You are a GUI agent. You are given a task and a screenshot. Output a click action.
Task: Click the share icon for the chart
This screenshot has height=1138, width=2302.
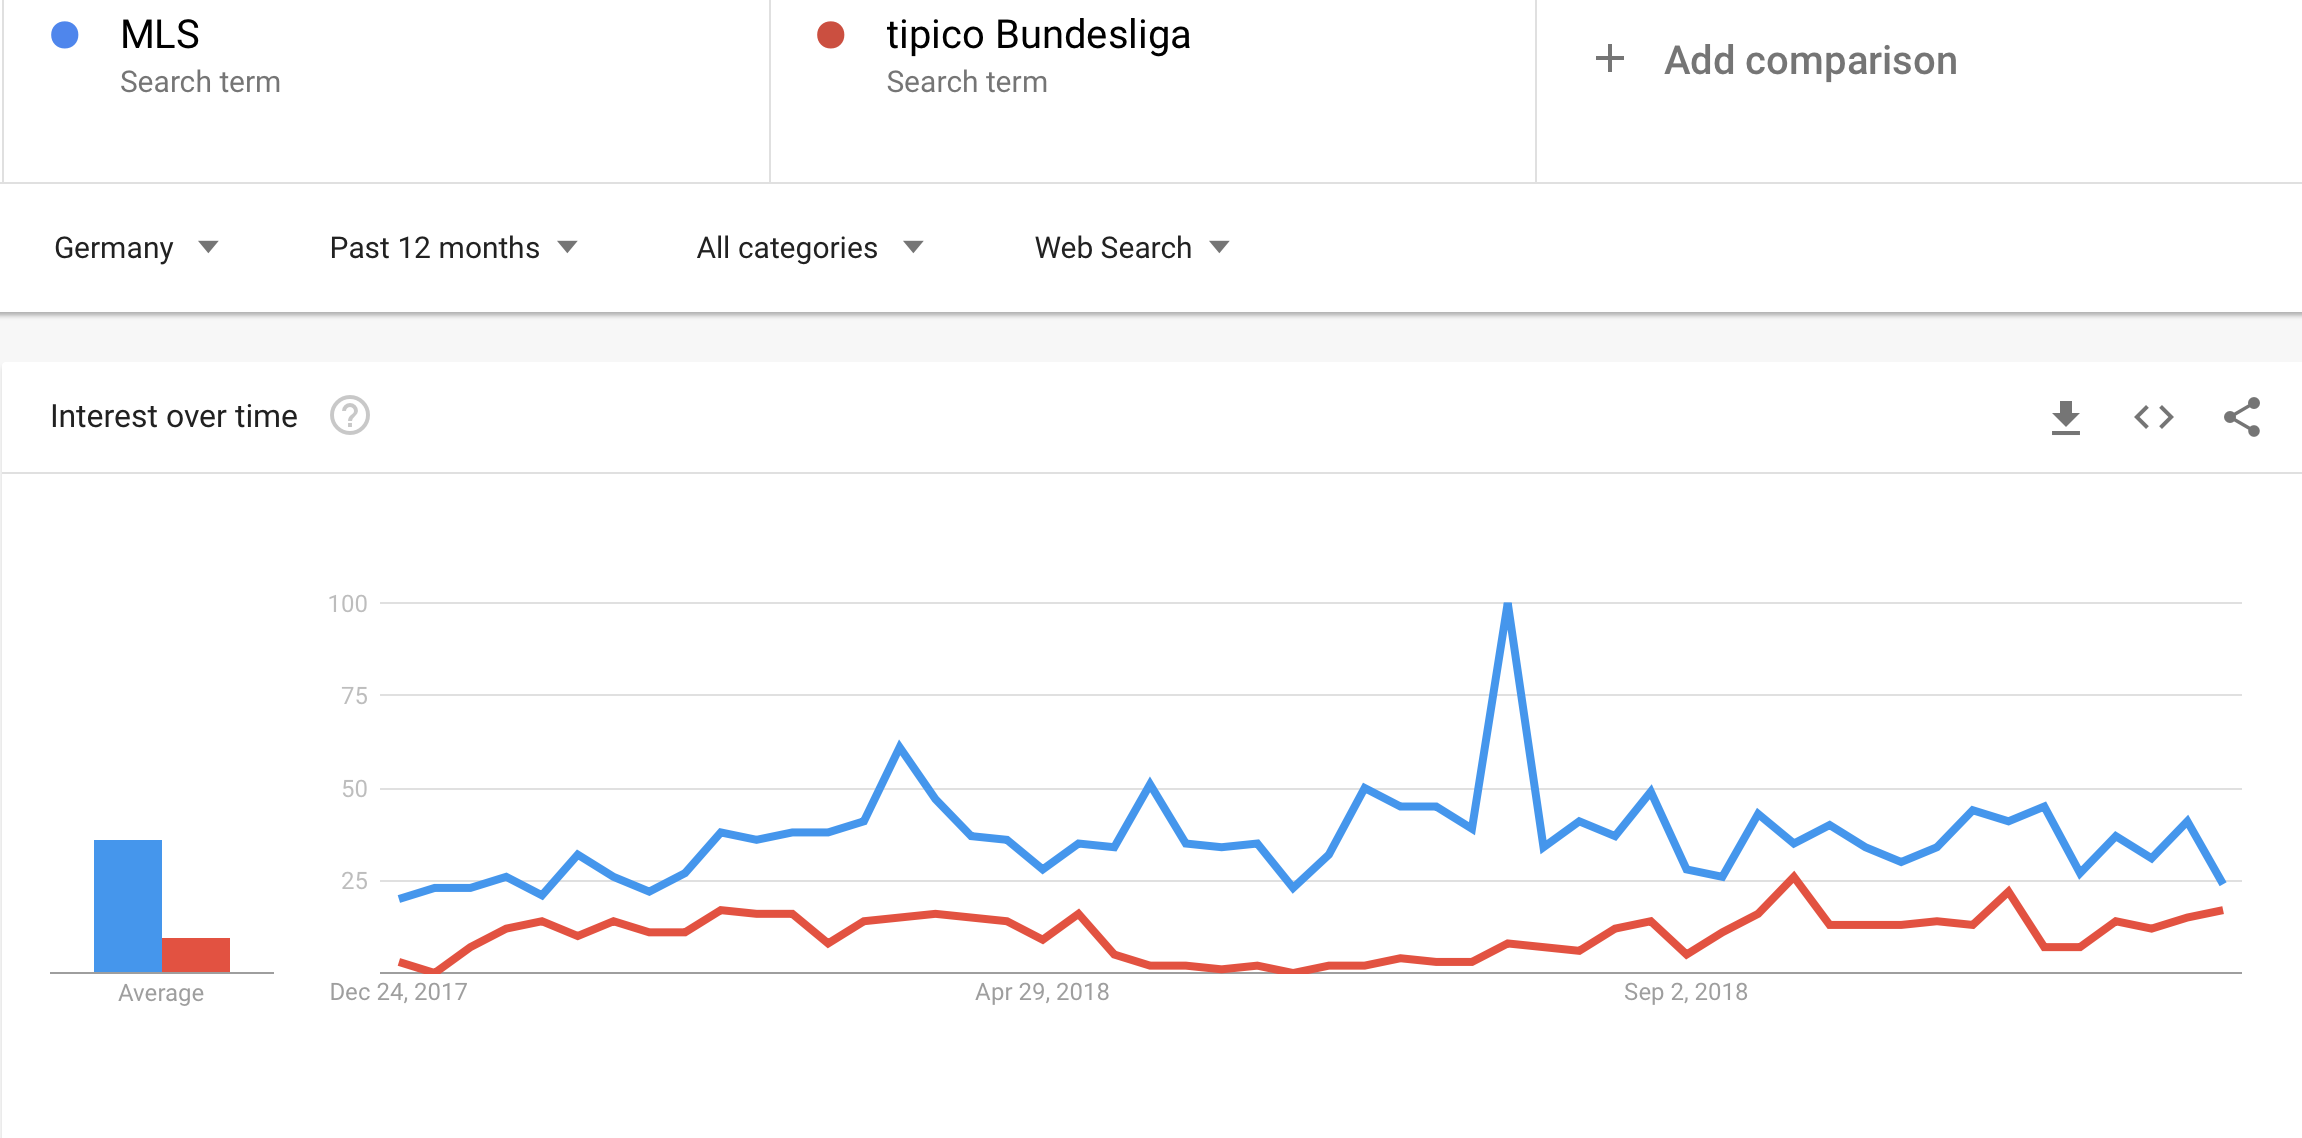[2241, 417]
